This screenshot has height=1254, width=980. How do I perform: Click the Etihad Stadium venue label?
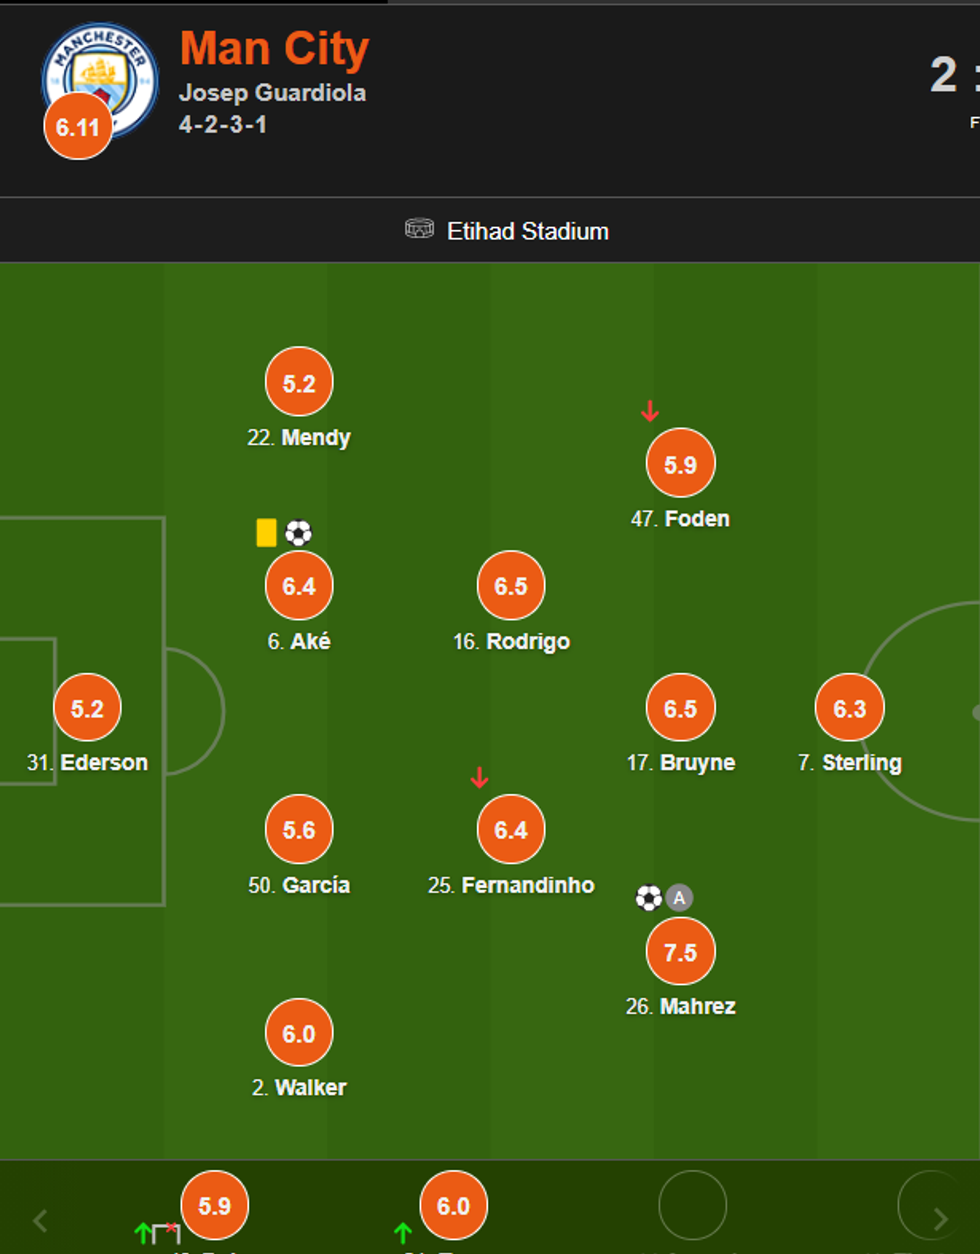[x=527, y=231]
